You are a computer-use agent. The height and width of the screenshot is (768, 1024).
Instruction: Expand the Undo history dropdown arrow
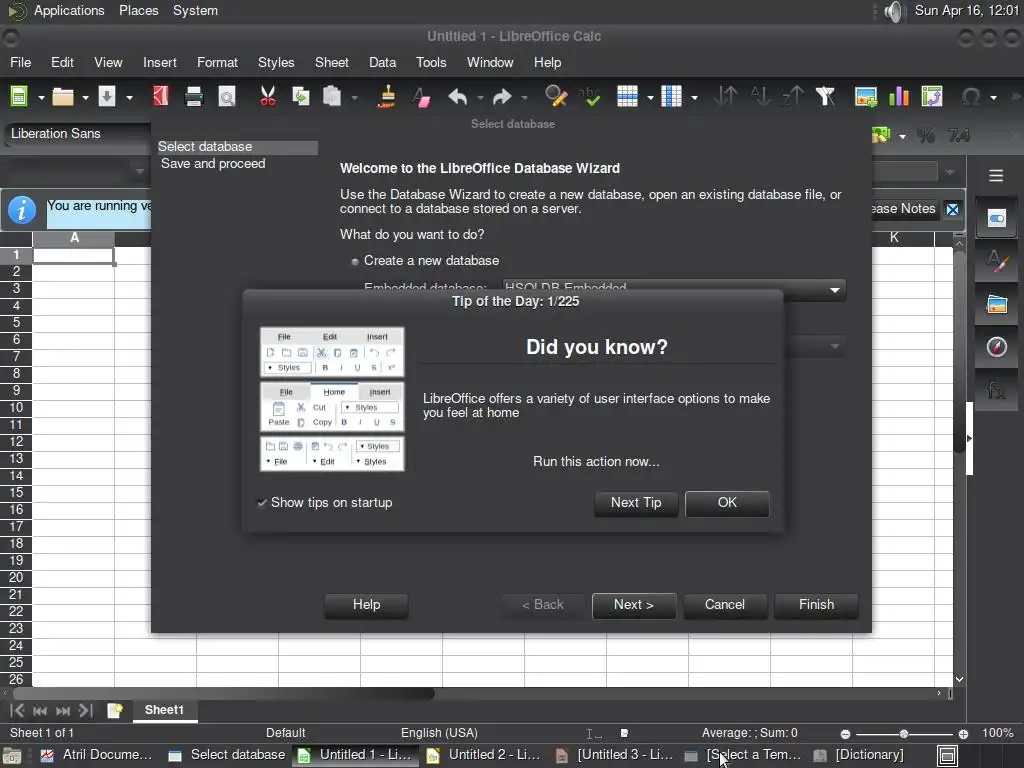480,98
